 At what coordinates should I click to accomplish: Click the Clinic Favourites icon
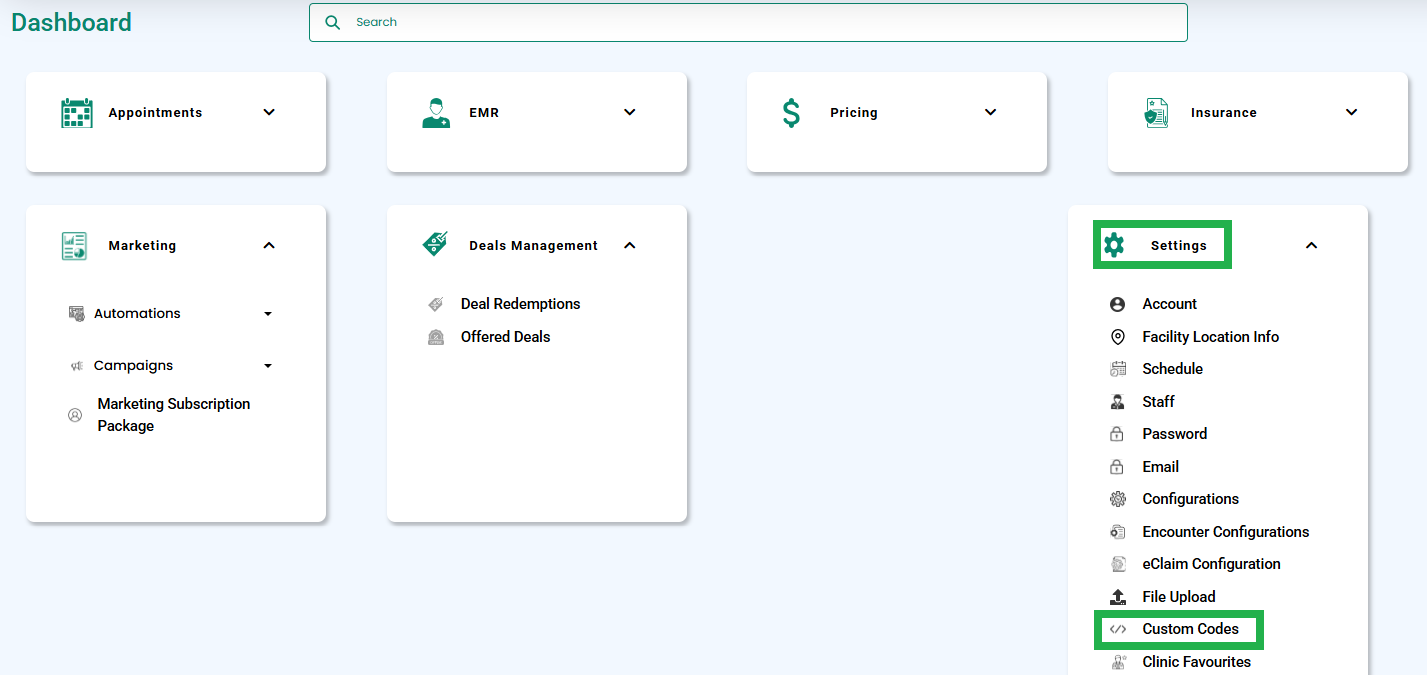pos(1118,662)
